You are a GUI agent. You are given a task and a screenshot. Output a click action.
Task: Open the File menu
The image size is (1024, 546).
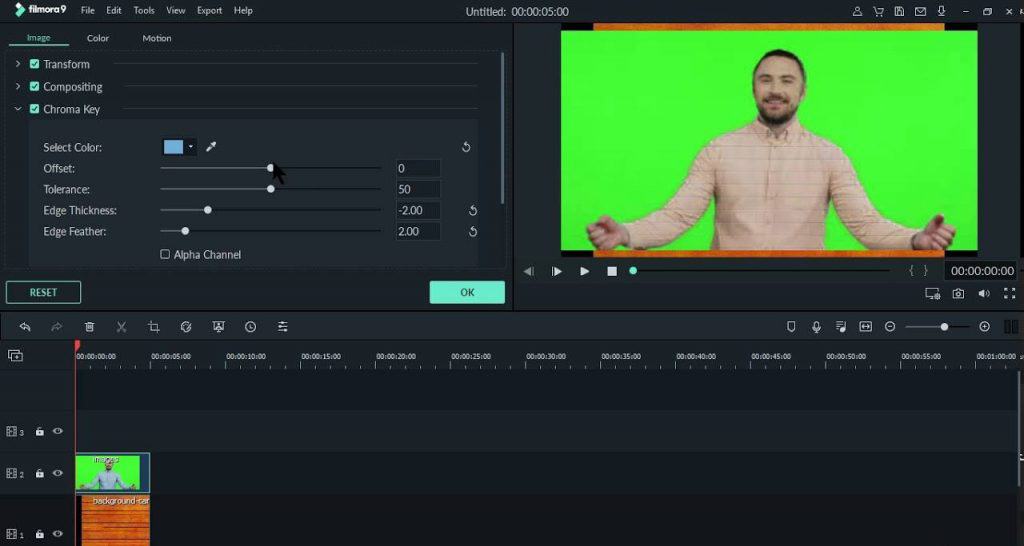click(x=88, y=10)
